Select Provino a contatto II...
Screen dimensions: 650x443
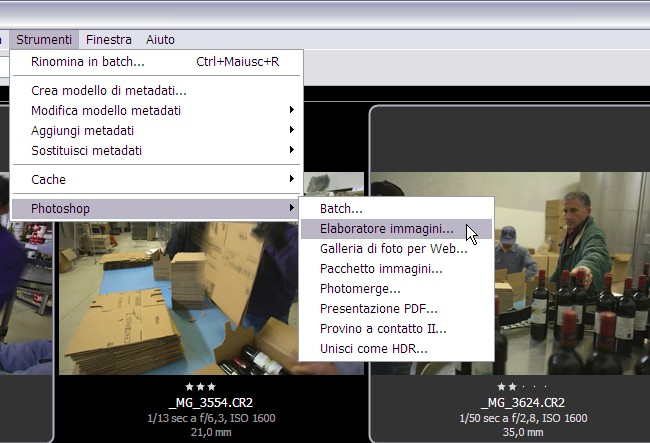396,329
